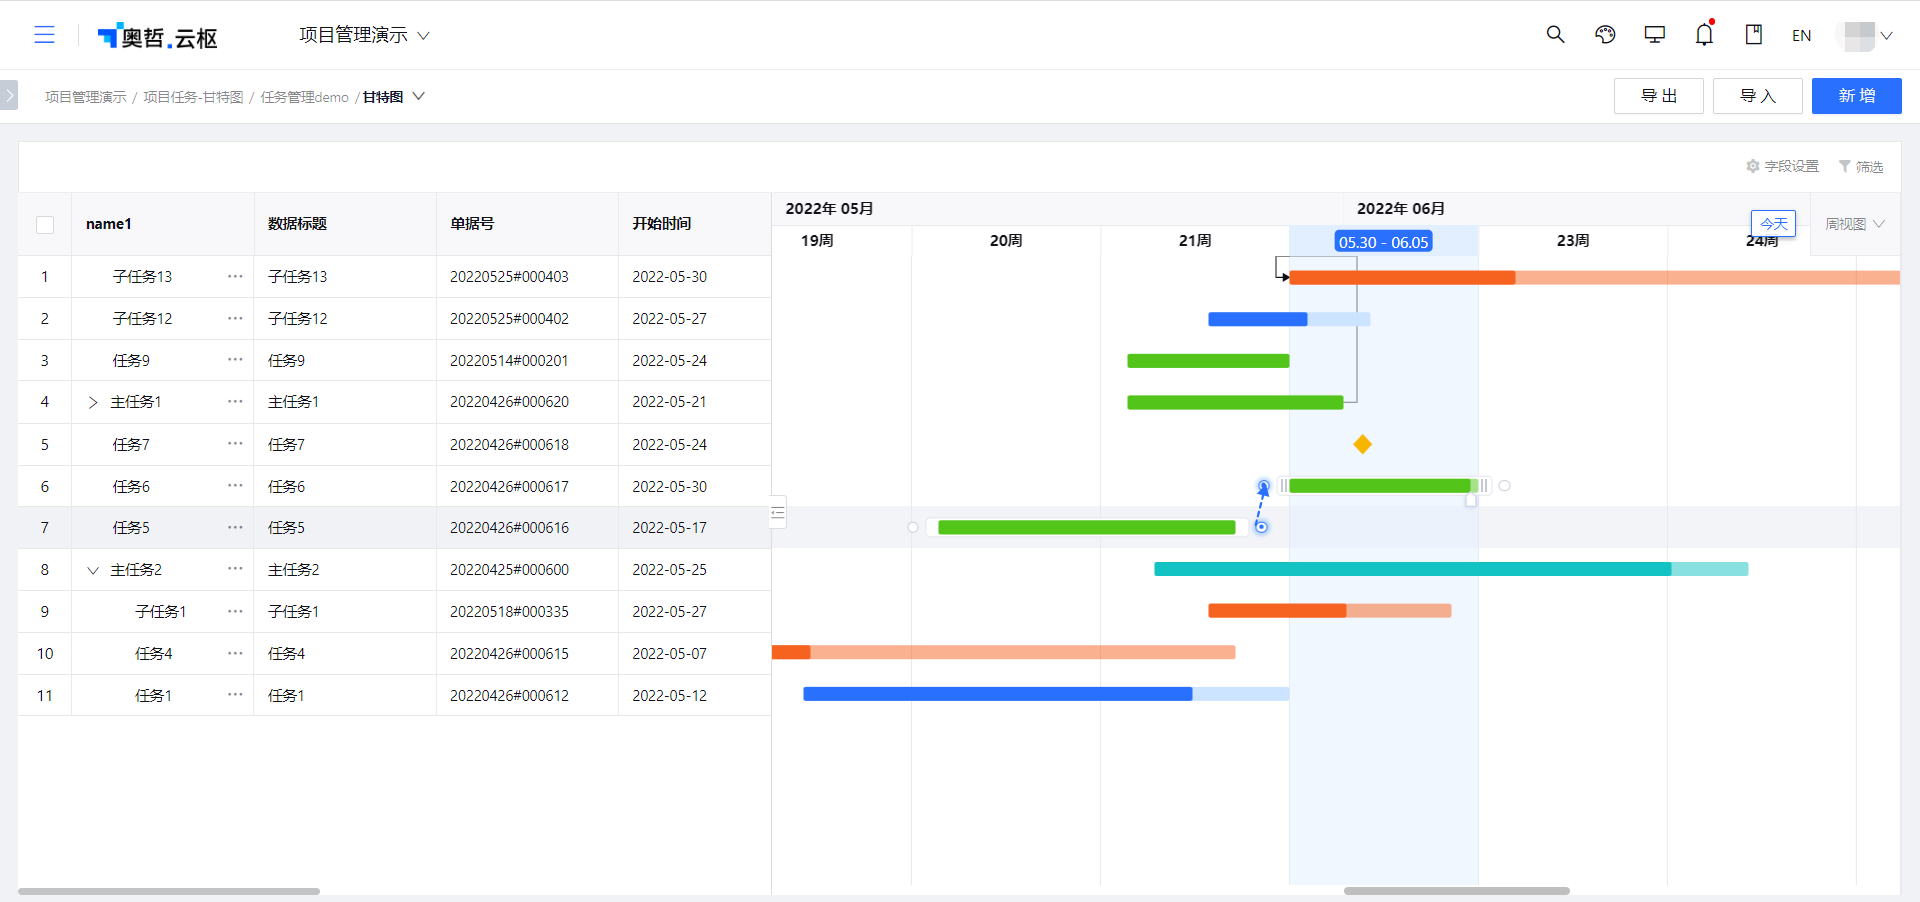Open 周视图 view dropdown
Screen dimensions: 1920x902
tap(1855, 224)
